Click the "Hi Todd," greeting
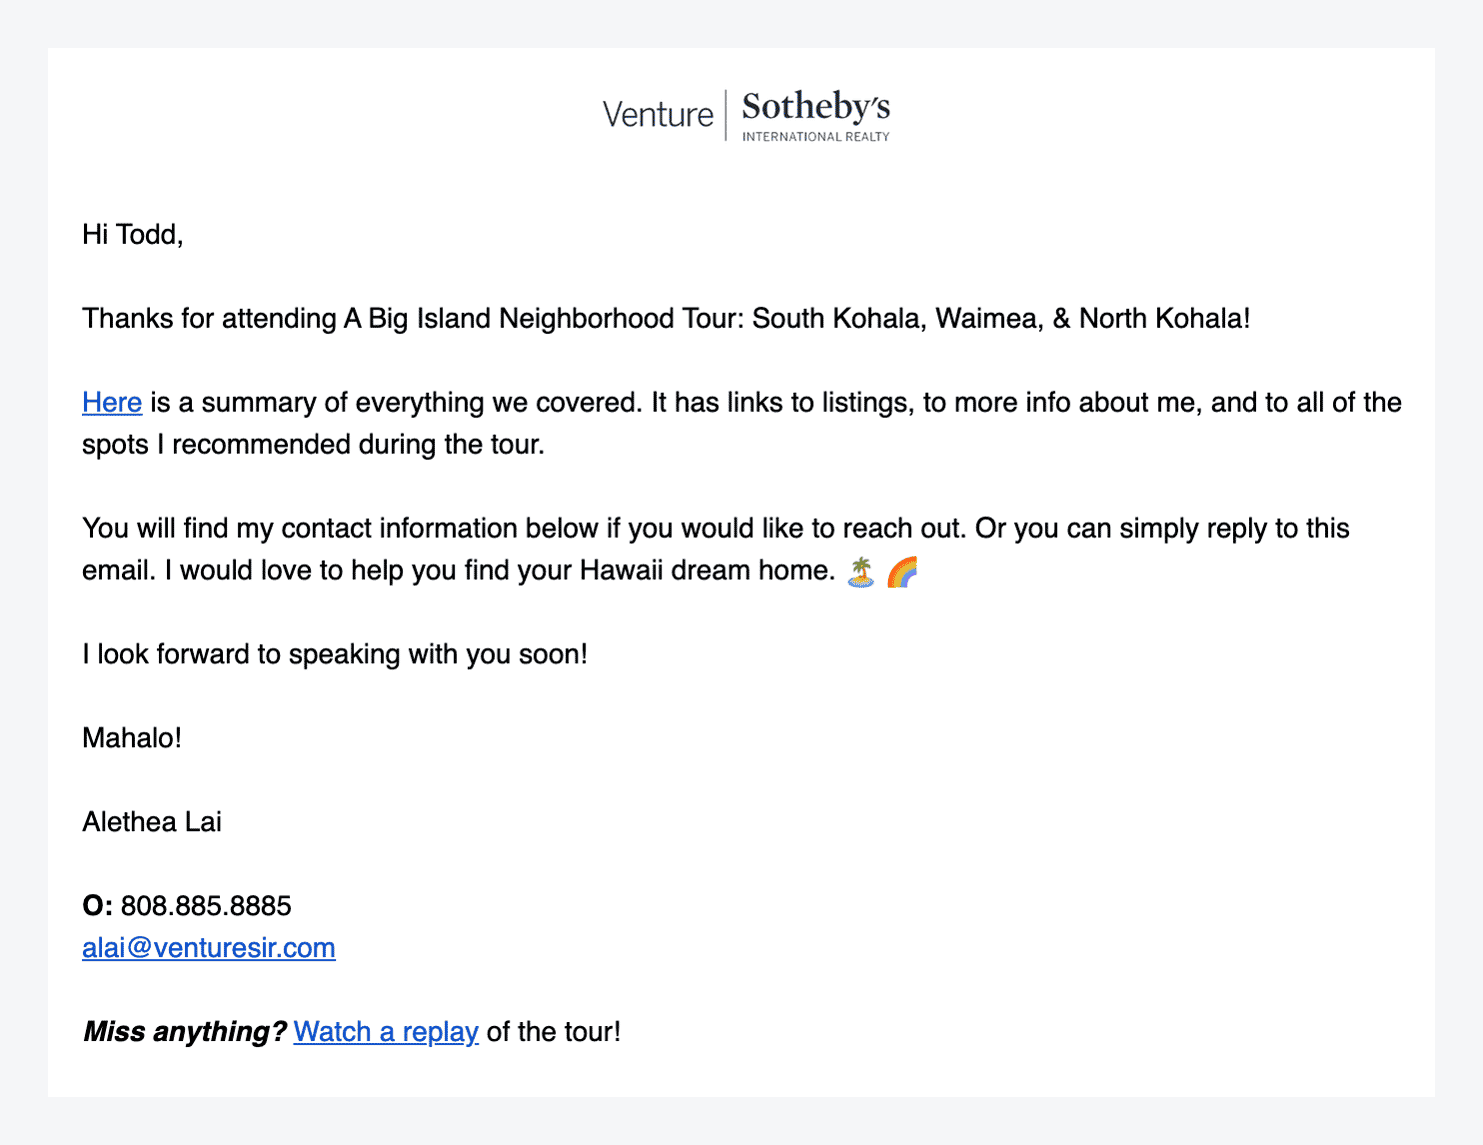This screenshot has height=1145, width=1483. pos(133,235)
